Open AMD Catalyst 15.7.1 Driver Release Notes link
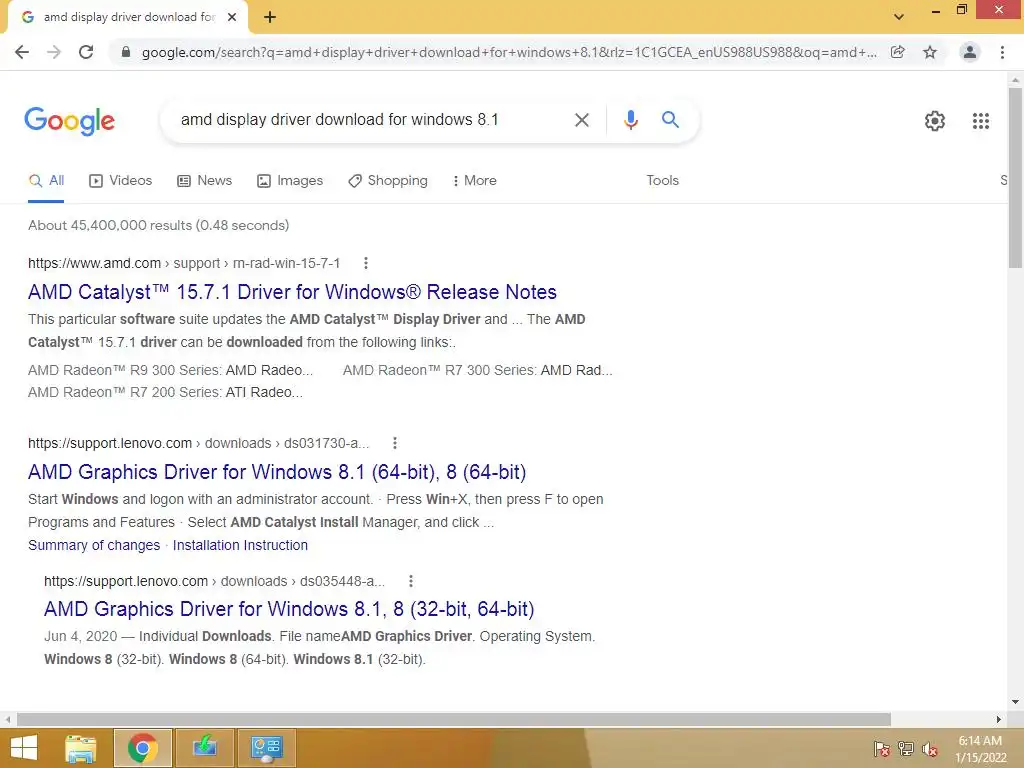 coord(292,292)
